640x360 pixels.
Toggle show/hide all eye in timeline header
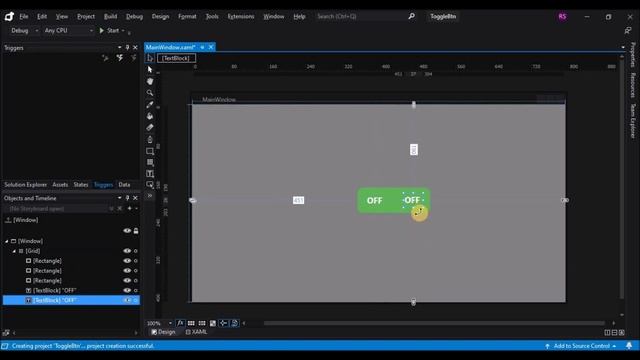click(x=127, y=231)
